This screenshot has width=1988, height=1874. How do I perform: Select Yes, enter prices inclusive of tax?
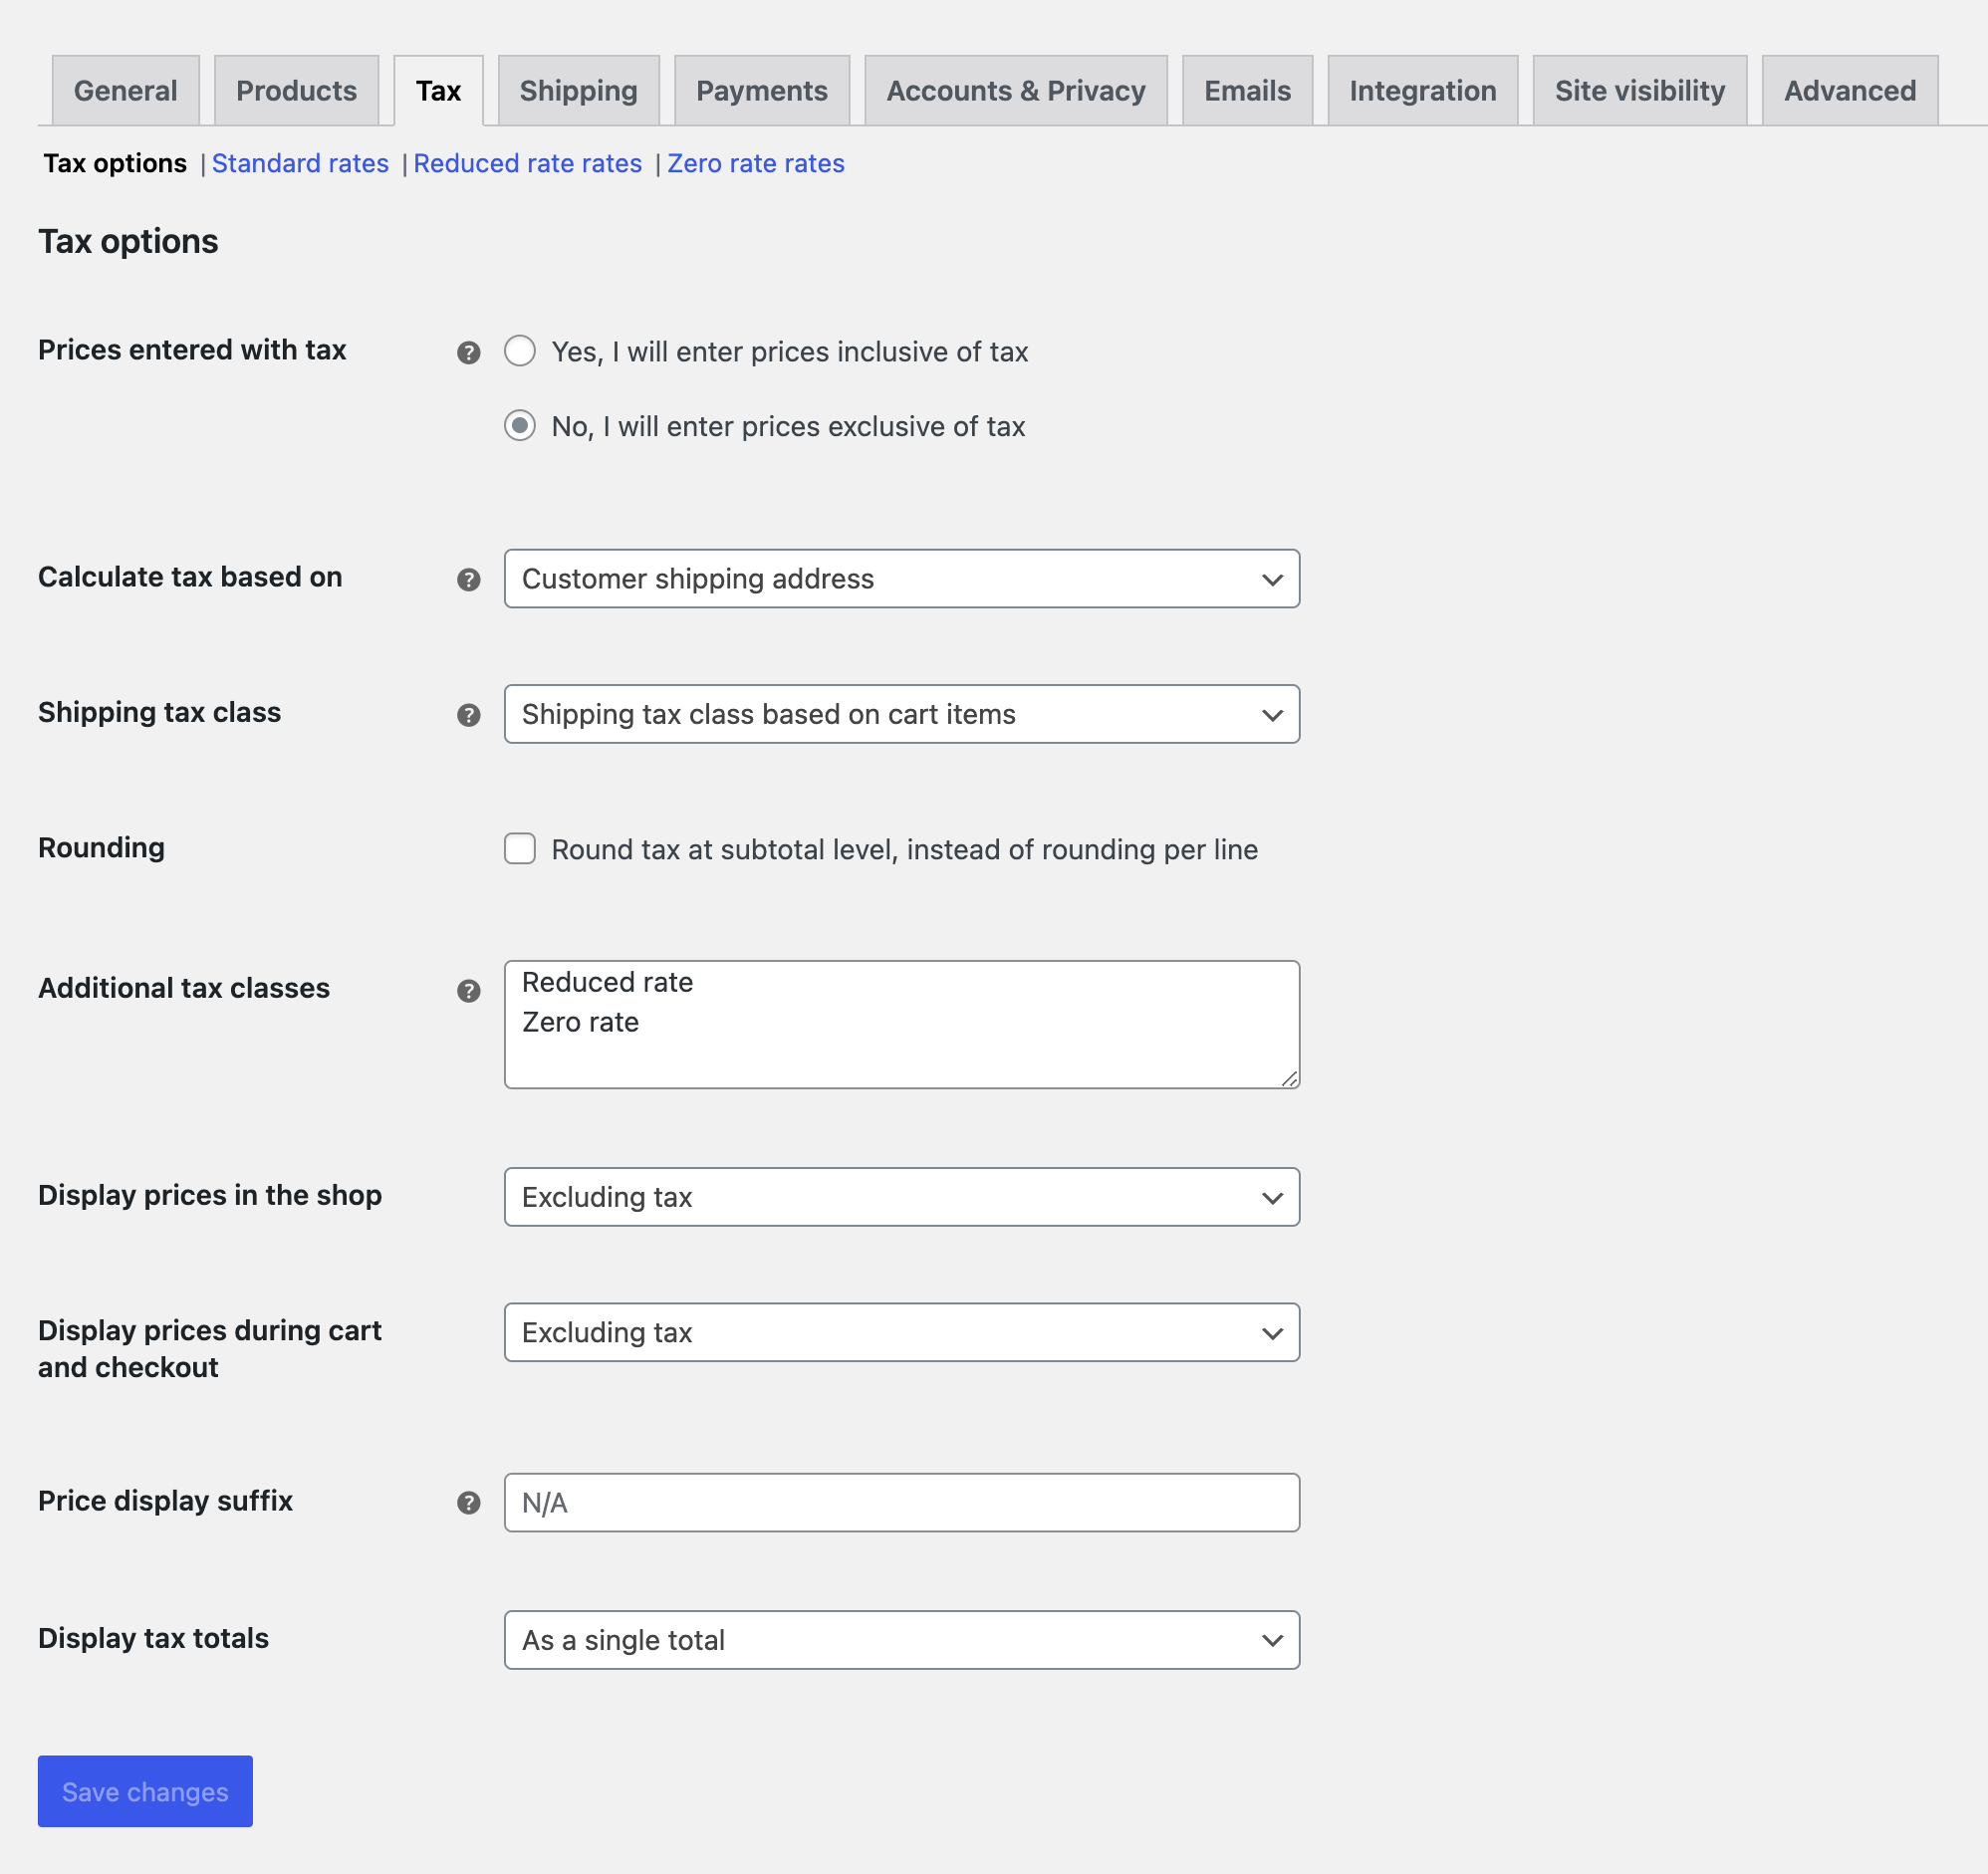point(520,351)
